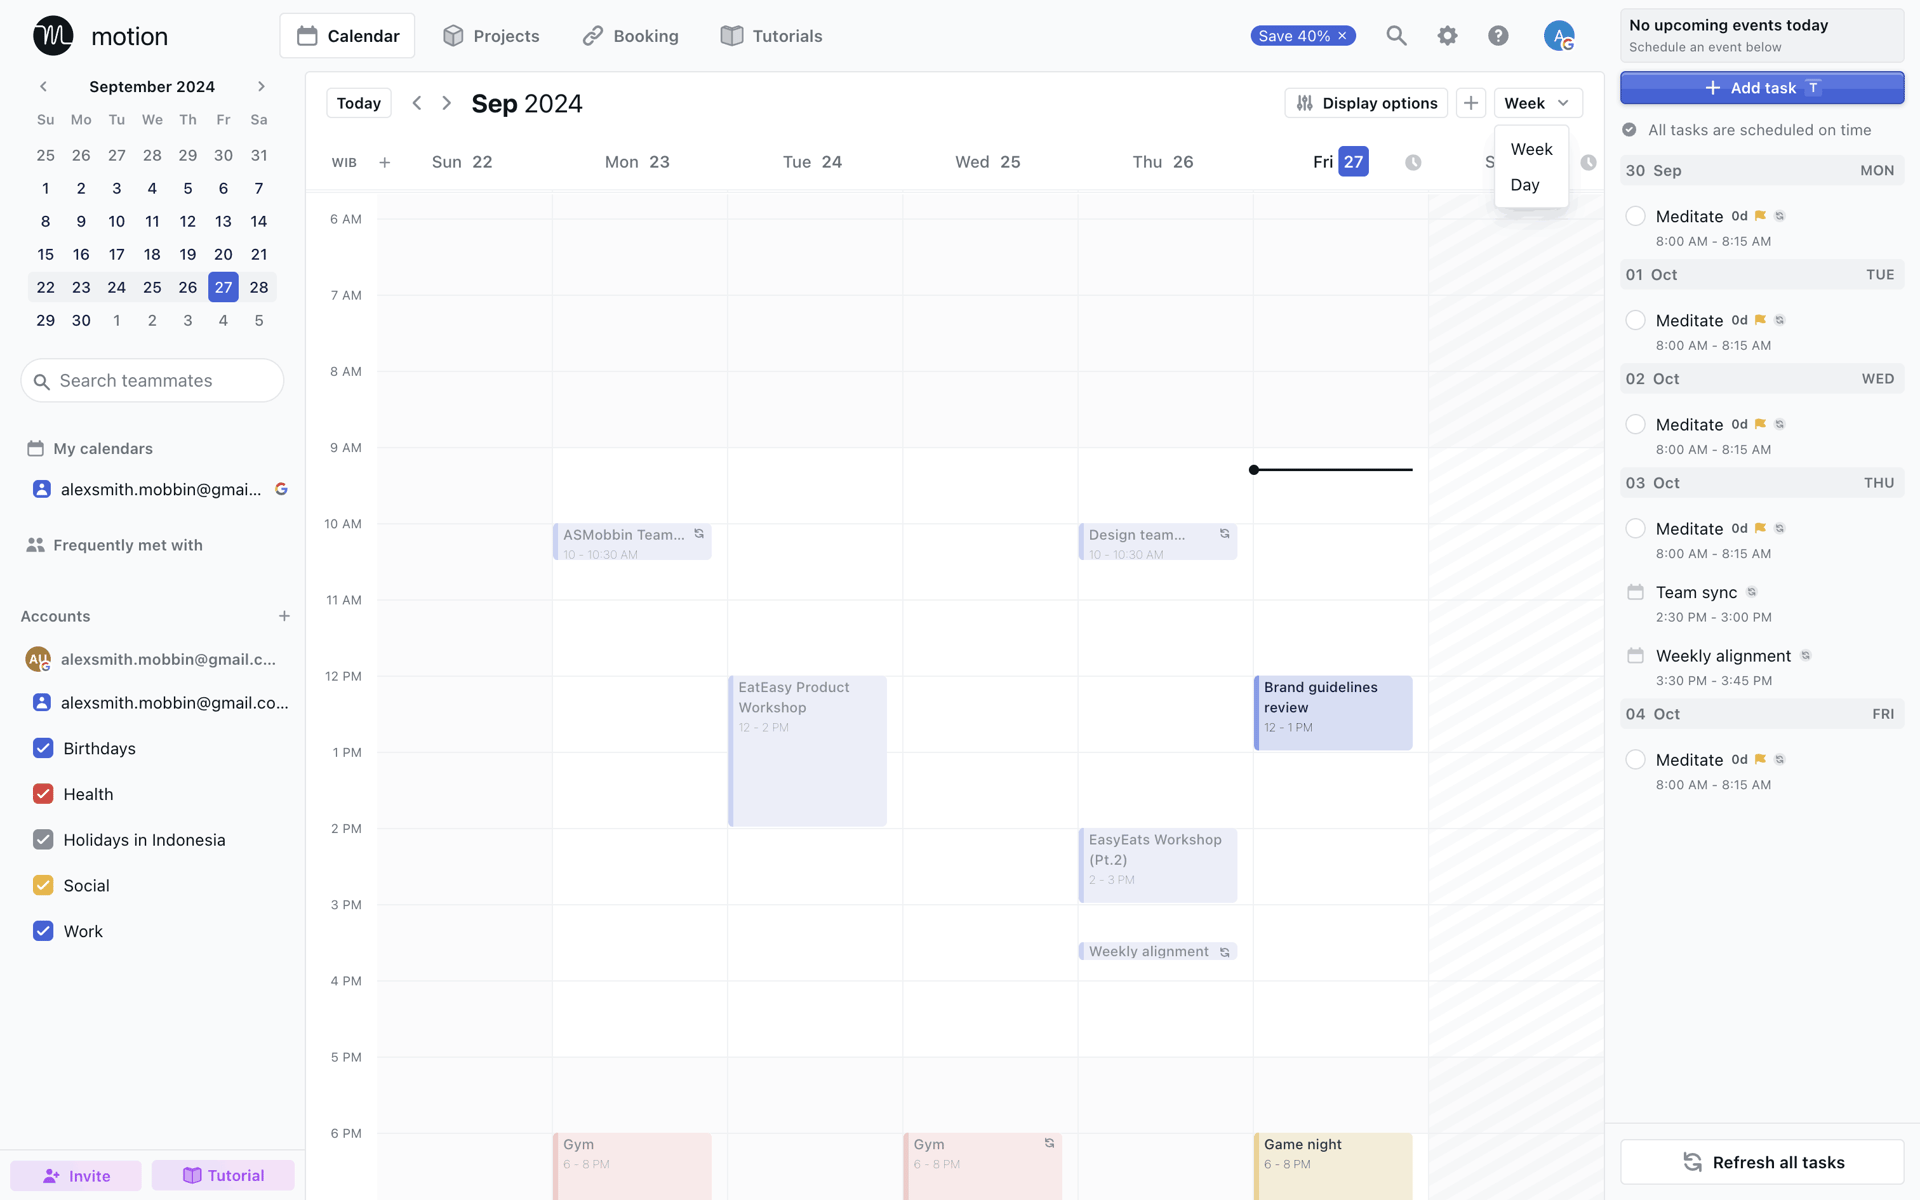This screenshot has width=1920, height=1200.
Task: Toggle the Work calendar checkbox
Action: pos(43,931)
